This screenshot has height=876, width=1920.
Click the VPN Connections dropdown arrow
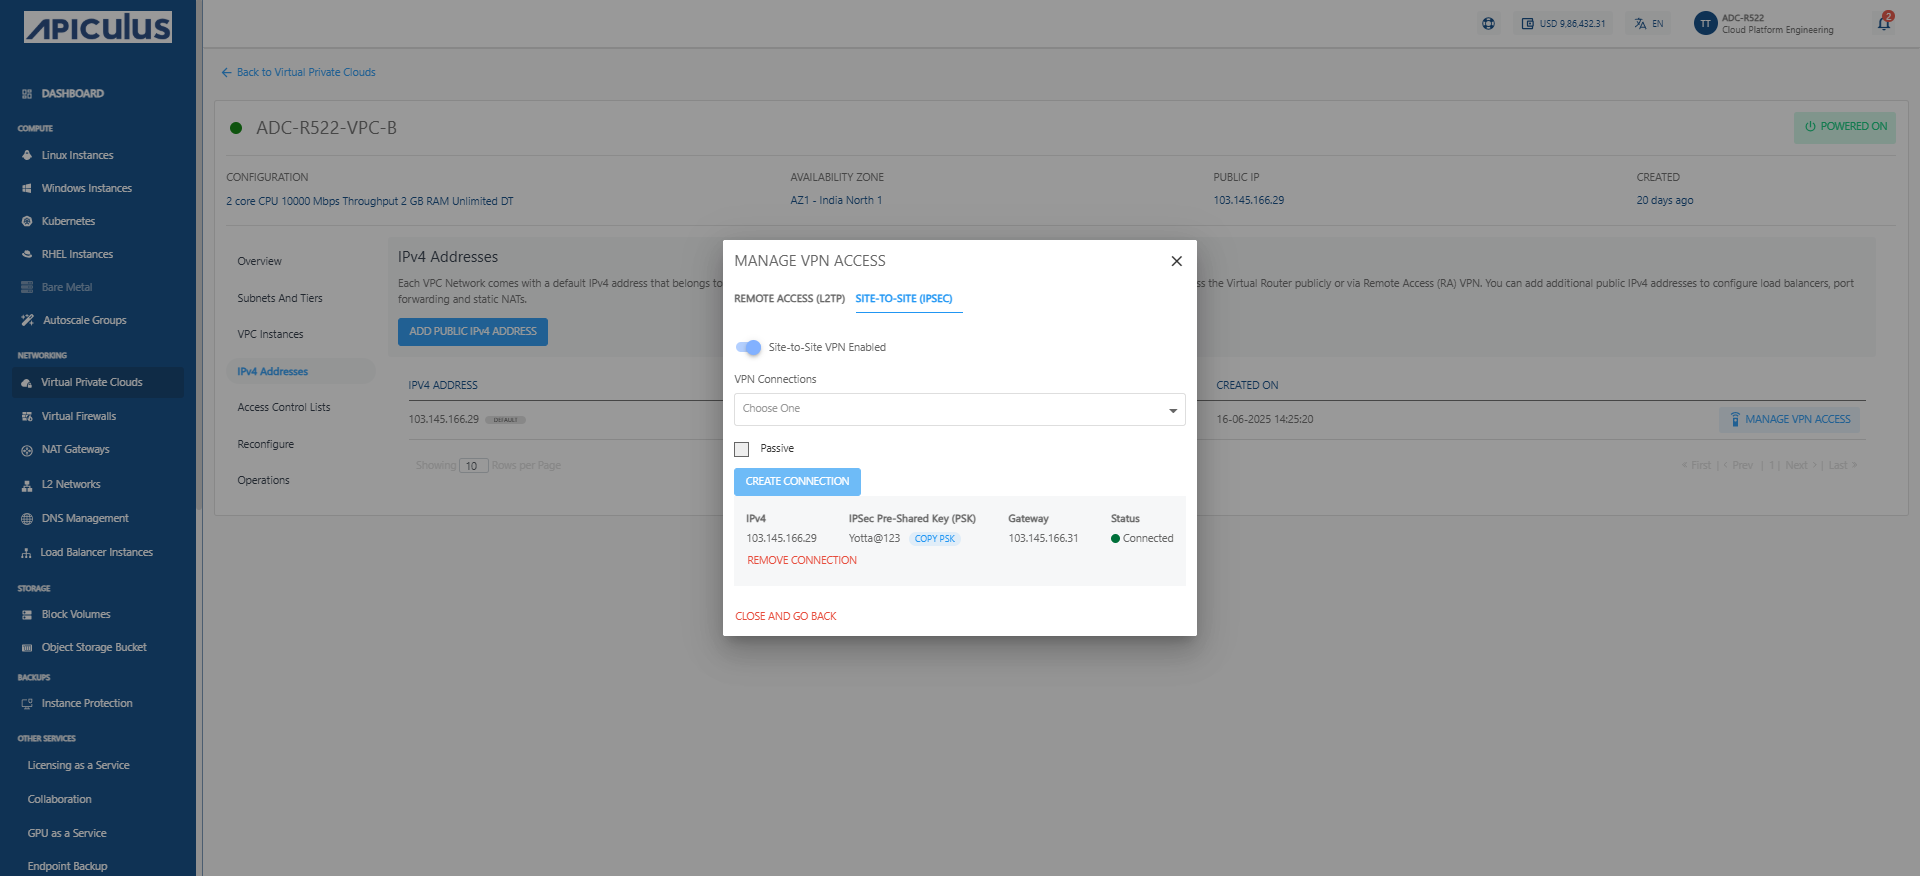1172,410
